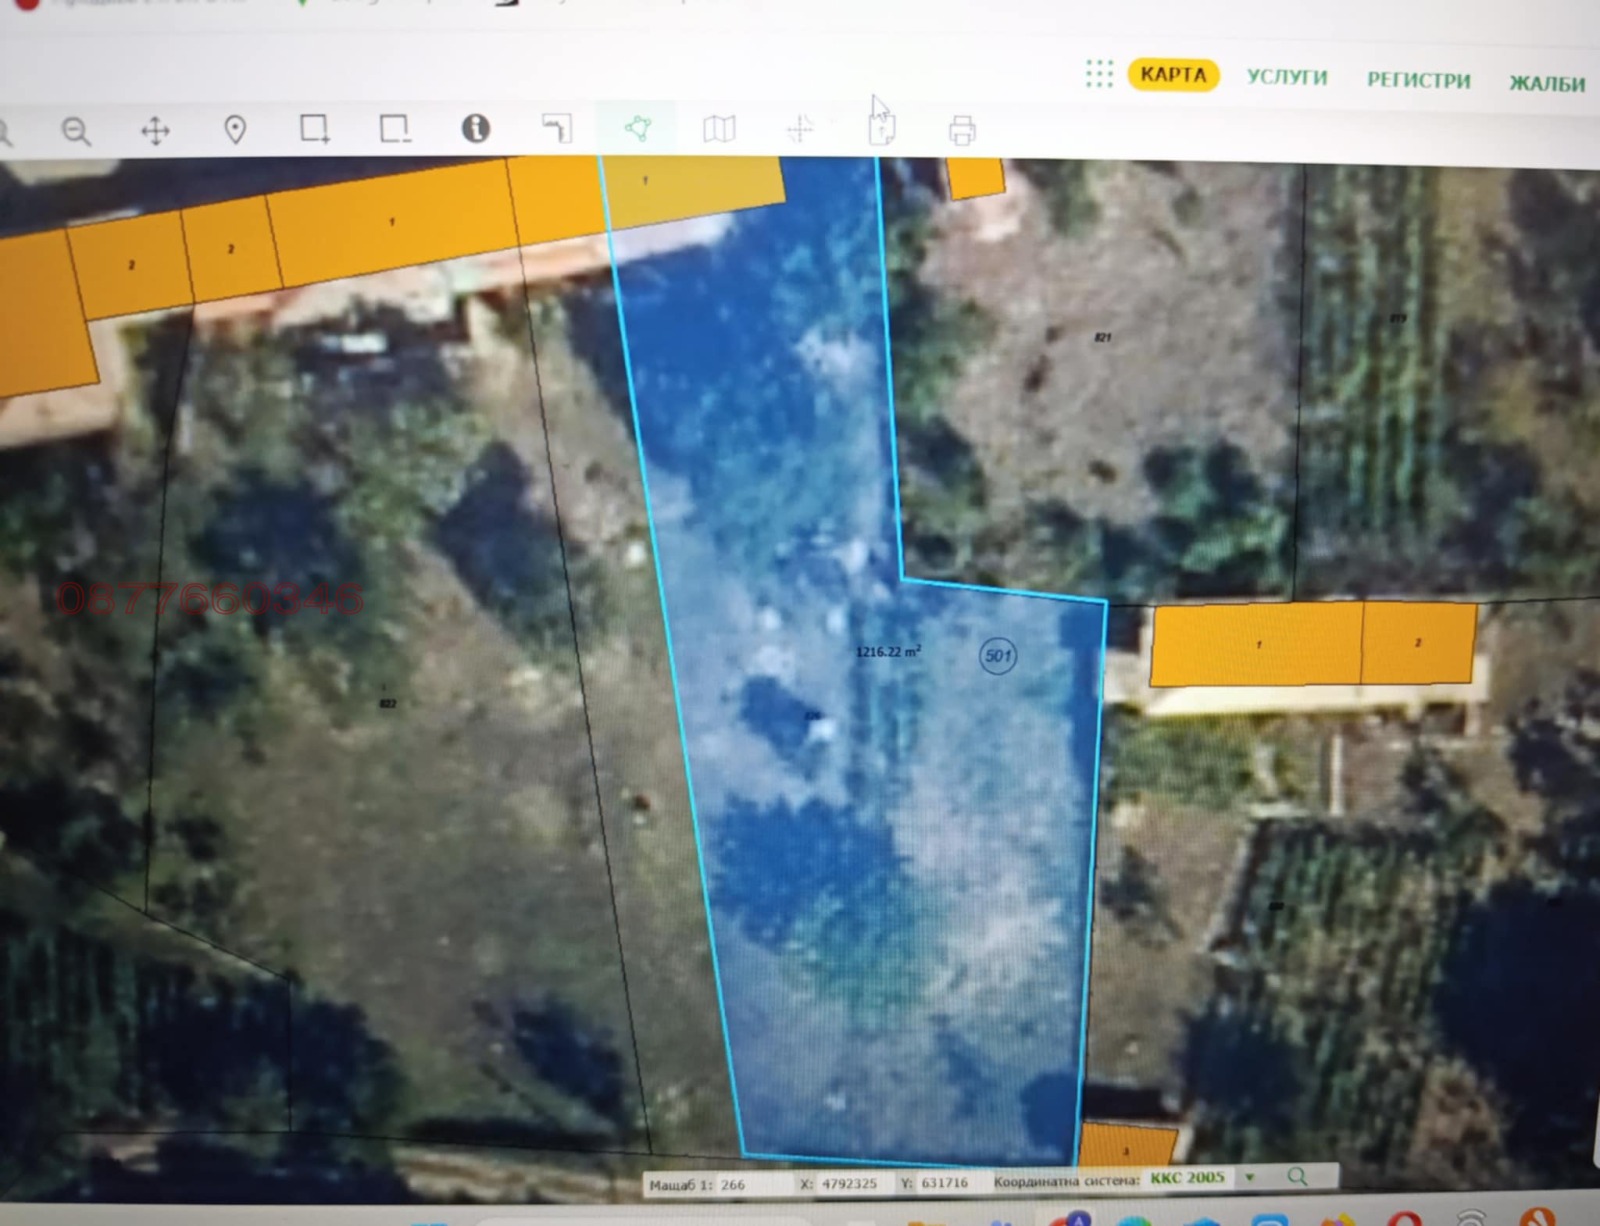1600x1226 pixels.
Task: Open the dotted grid apps menu
Action: [x=1099, y=73]
